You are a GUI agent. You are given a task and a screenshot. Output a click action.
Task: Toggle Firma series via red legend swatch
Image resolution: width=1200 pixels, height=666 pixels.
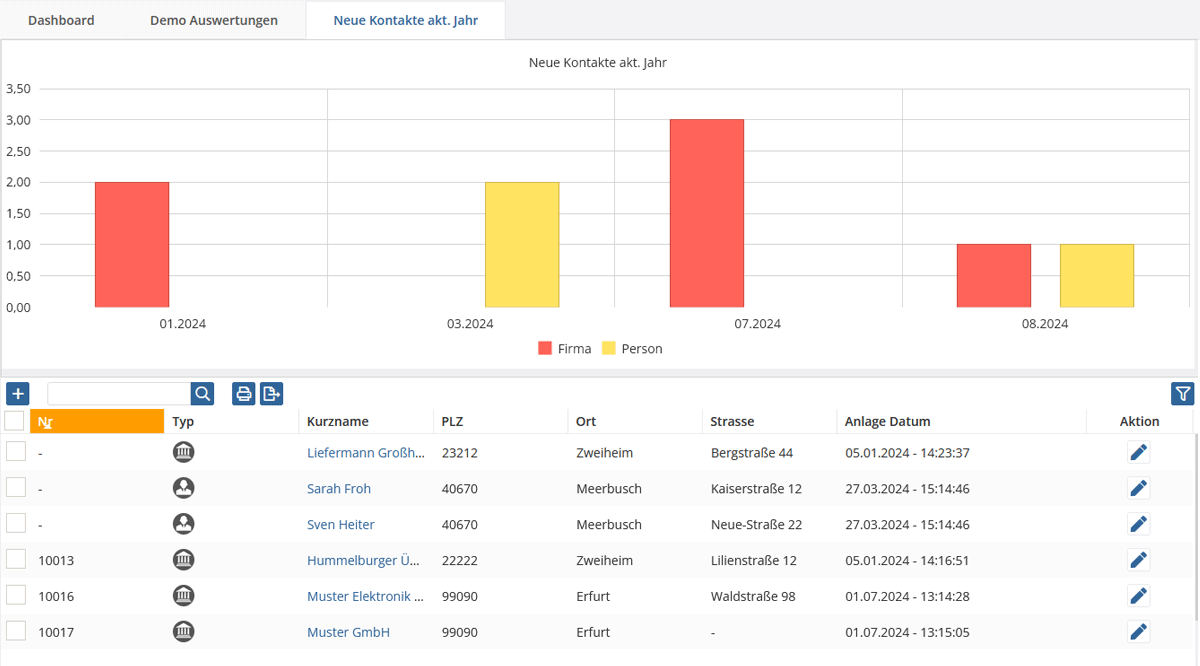pyautogui.click(x=545, y=349)
